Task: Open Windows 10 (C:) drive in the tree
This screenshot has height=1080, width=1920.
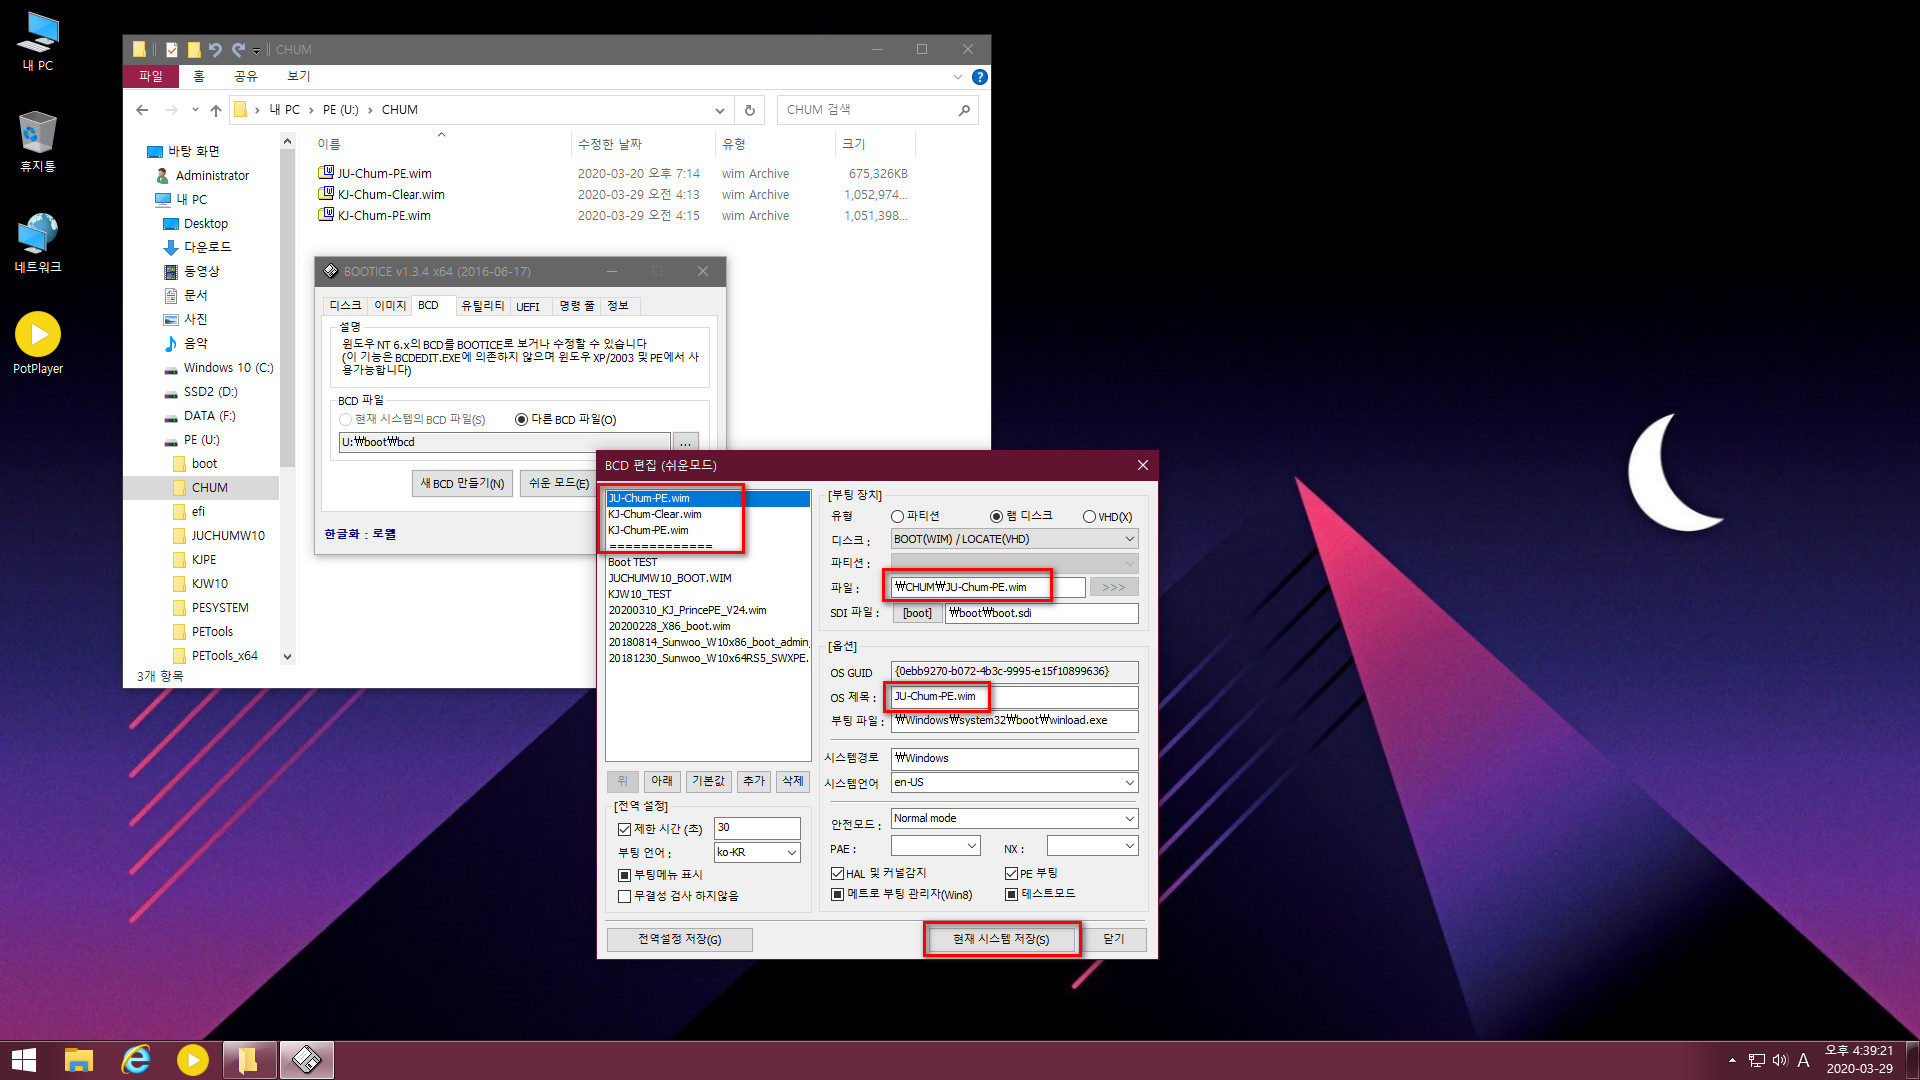Action: 228,368
